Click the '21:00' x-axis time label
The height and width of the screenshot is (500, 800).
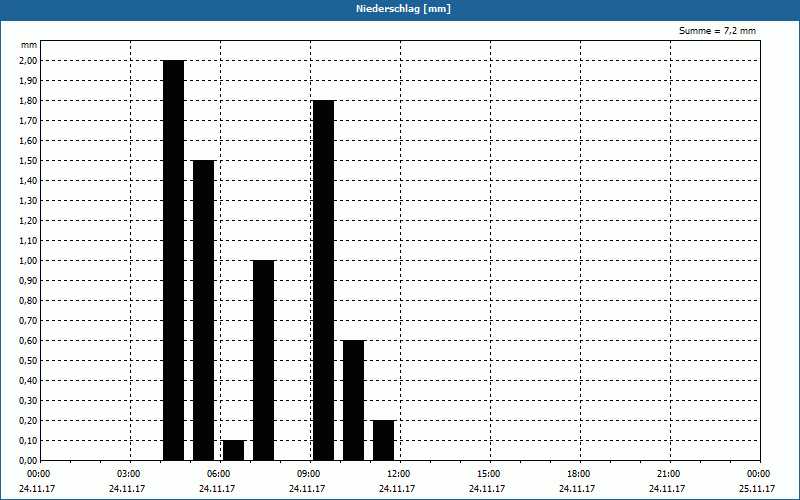click(668, 474)
